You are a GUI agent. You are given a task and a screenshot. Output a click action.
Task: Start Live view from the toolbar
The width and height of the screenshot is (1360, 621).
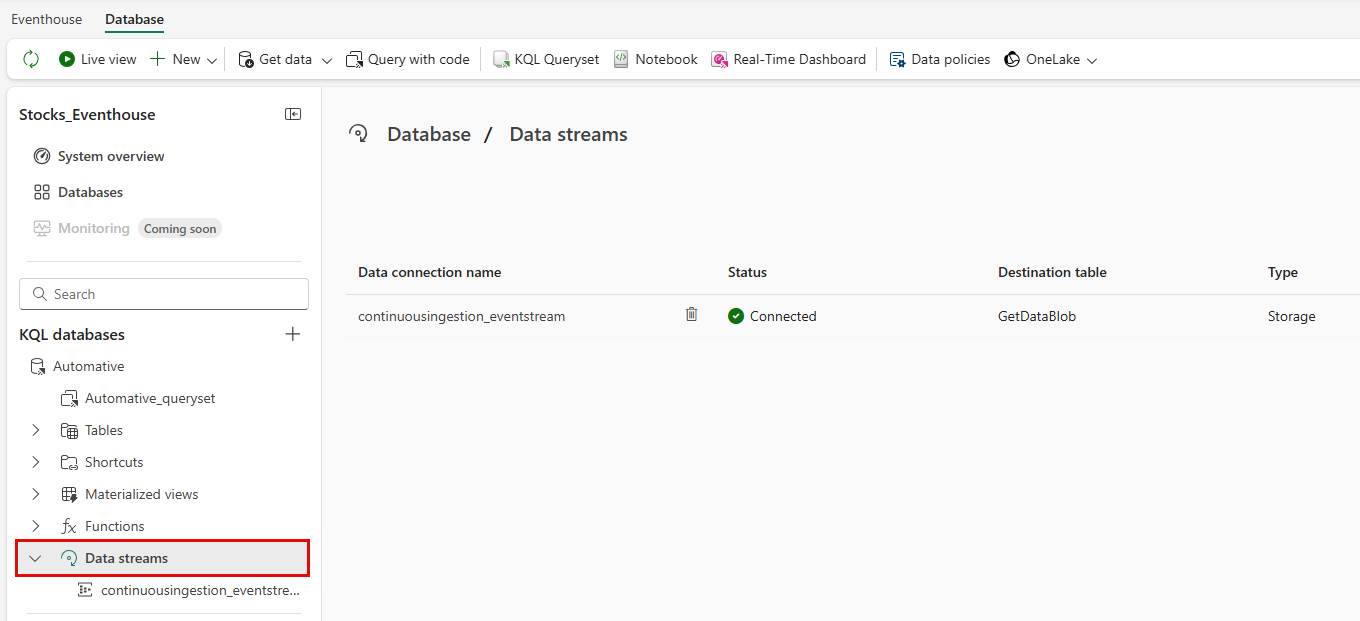tap(97, 59)
